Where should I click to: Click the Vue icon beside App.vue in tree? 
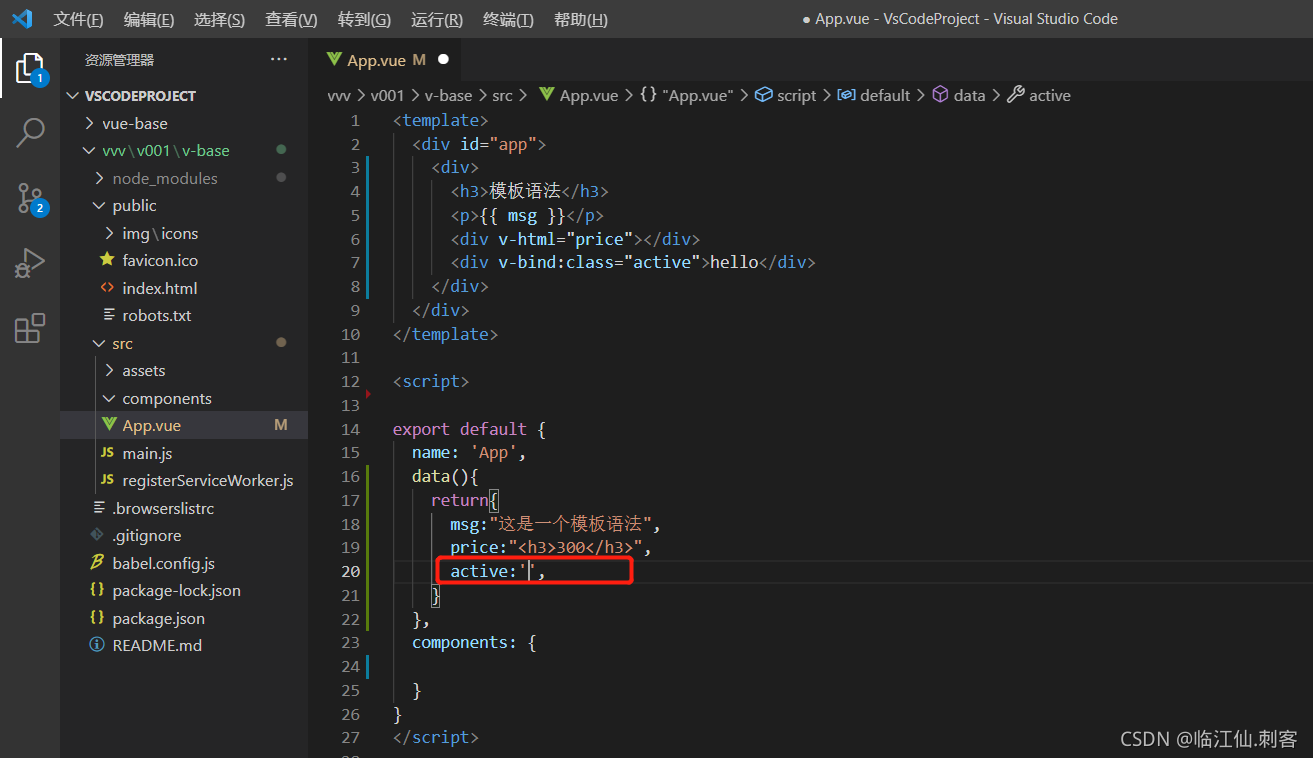click(x=109, y=425)
